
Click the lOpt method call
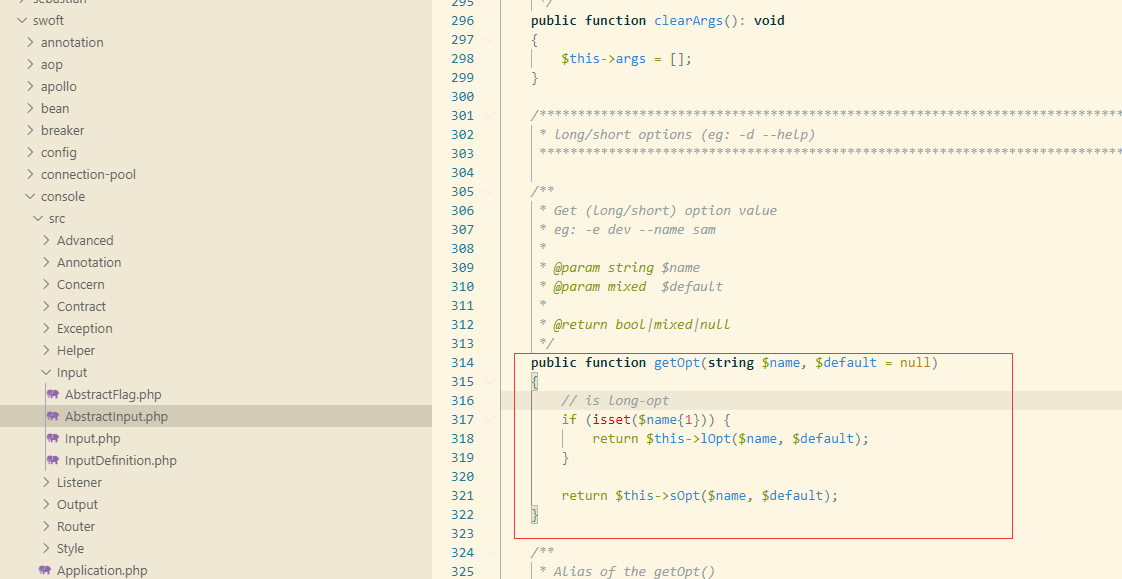click(x=715, y=439)
